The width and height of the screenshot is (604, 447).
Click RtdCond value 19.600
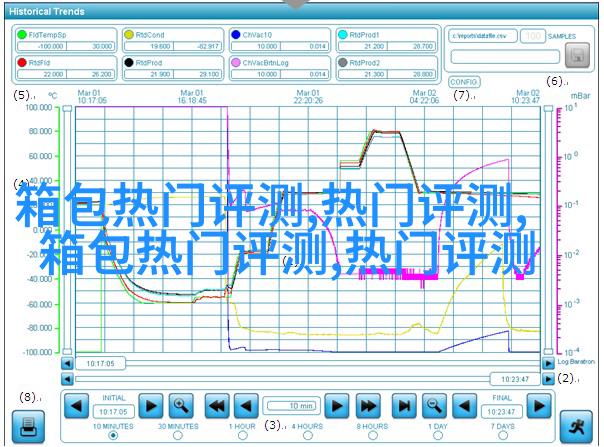(x=149, y=46)
